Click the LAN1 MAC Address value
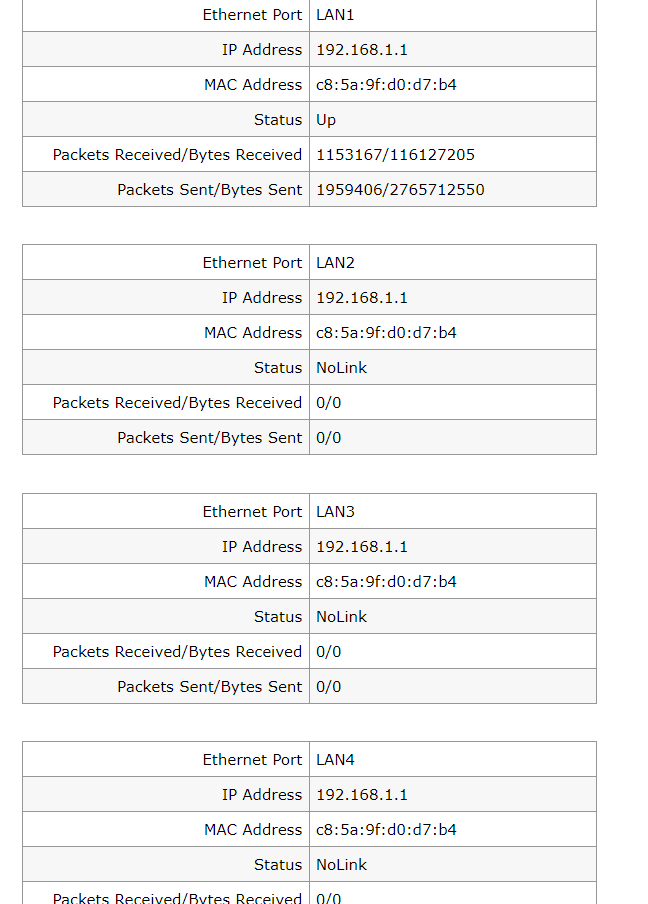Viewport: 648px width, 904px height. pos(386,85)
